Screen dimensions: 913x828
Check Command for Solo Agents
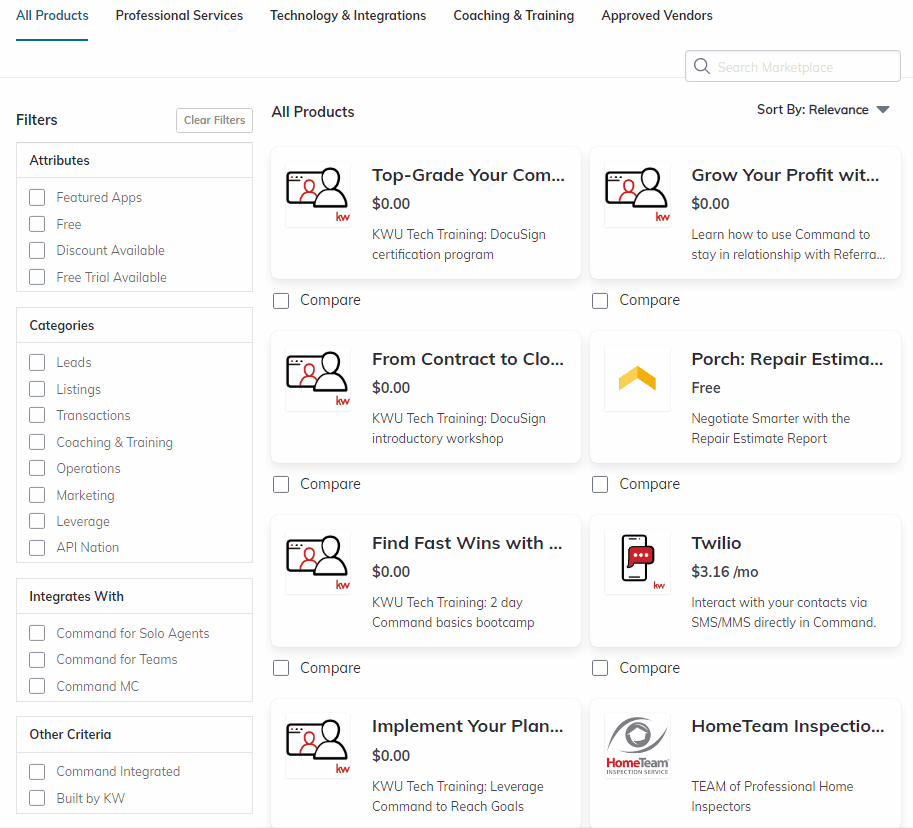click(x=37, y=633)
